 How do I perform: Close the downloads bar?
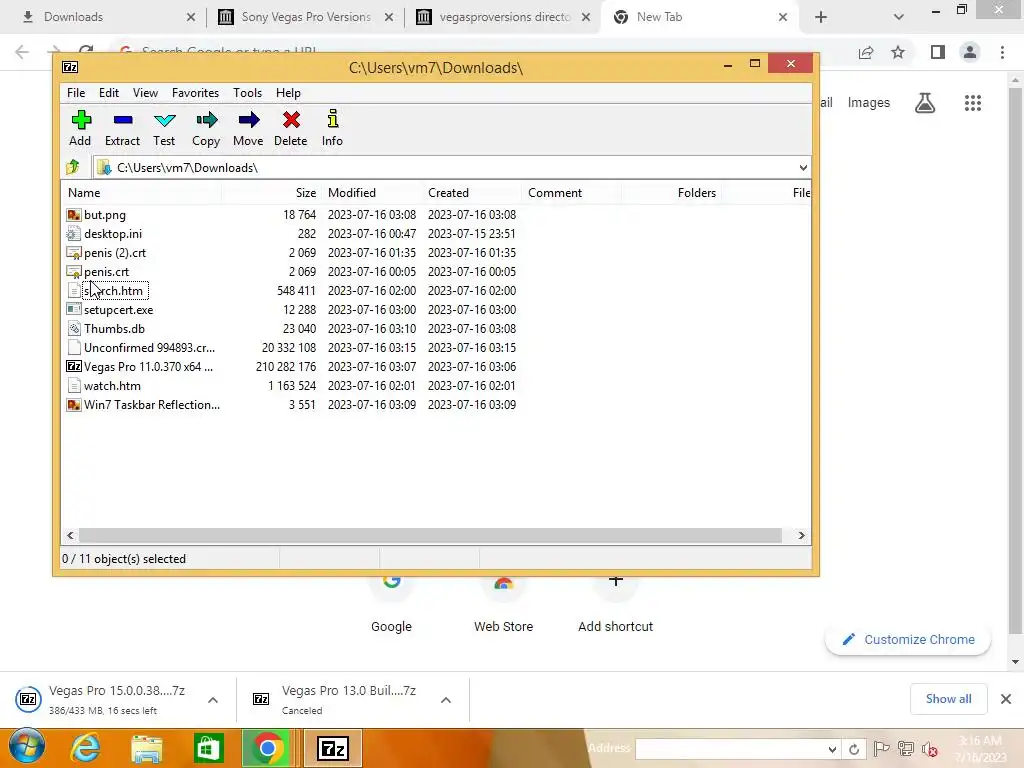click(x=1006, y=699)
